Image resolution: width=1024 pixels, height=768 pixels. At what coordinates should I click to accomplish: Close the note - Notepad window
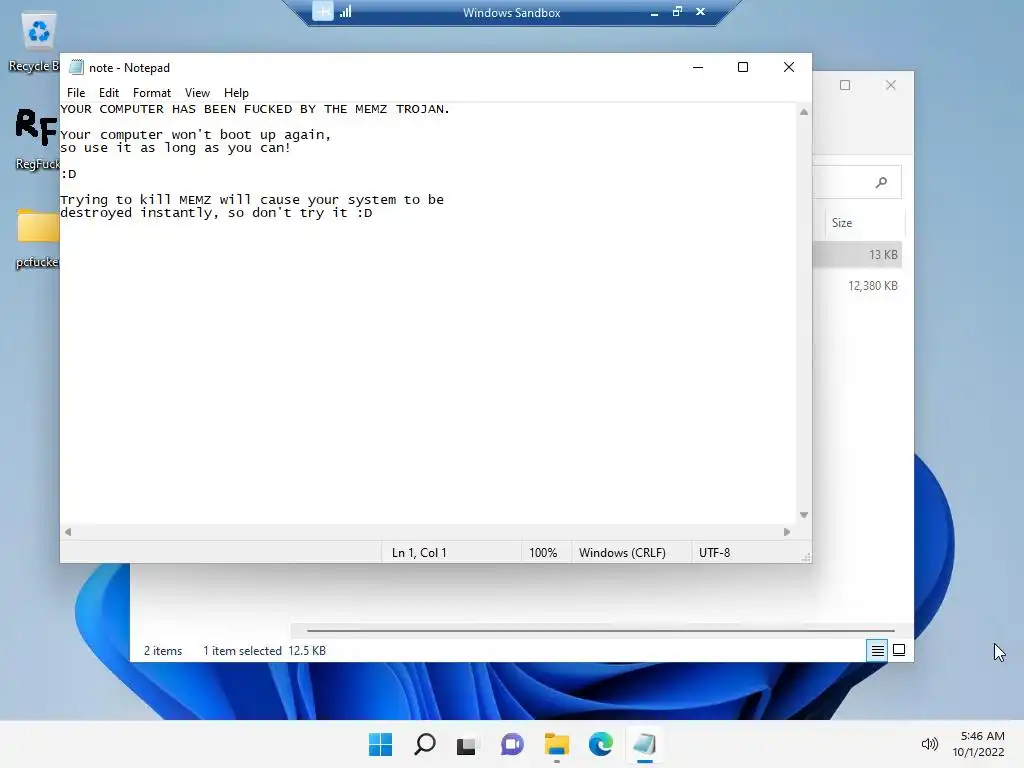click(788, 67)
